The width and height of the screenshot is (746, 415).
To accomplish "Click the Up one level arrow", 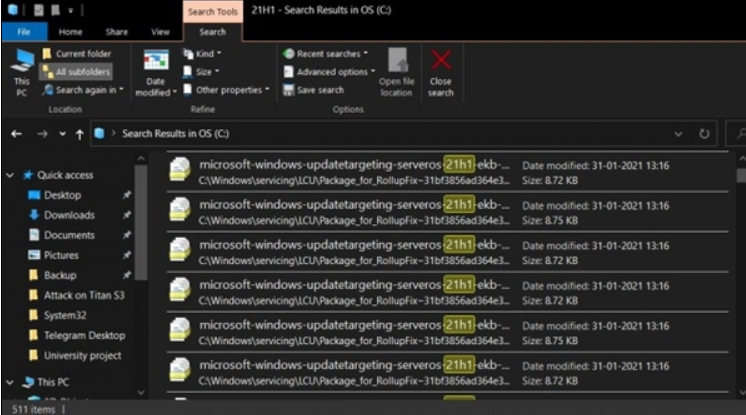I will click(79, 134).
